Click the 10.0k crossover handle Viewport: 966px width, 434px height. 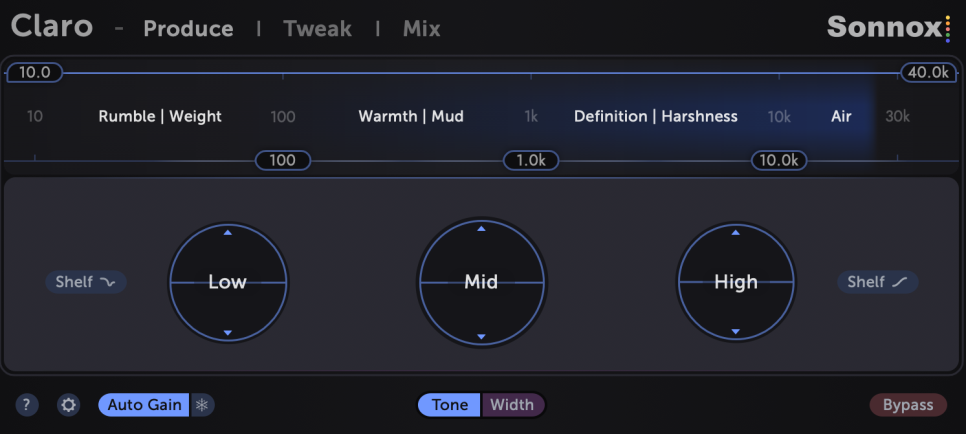[779, 160]
